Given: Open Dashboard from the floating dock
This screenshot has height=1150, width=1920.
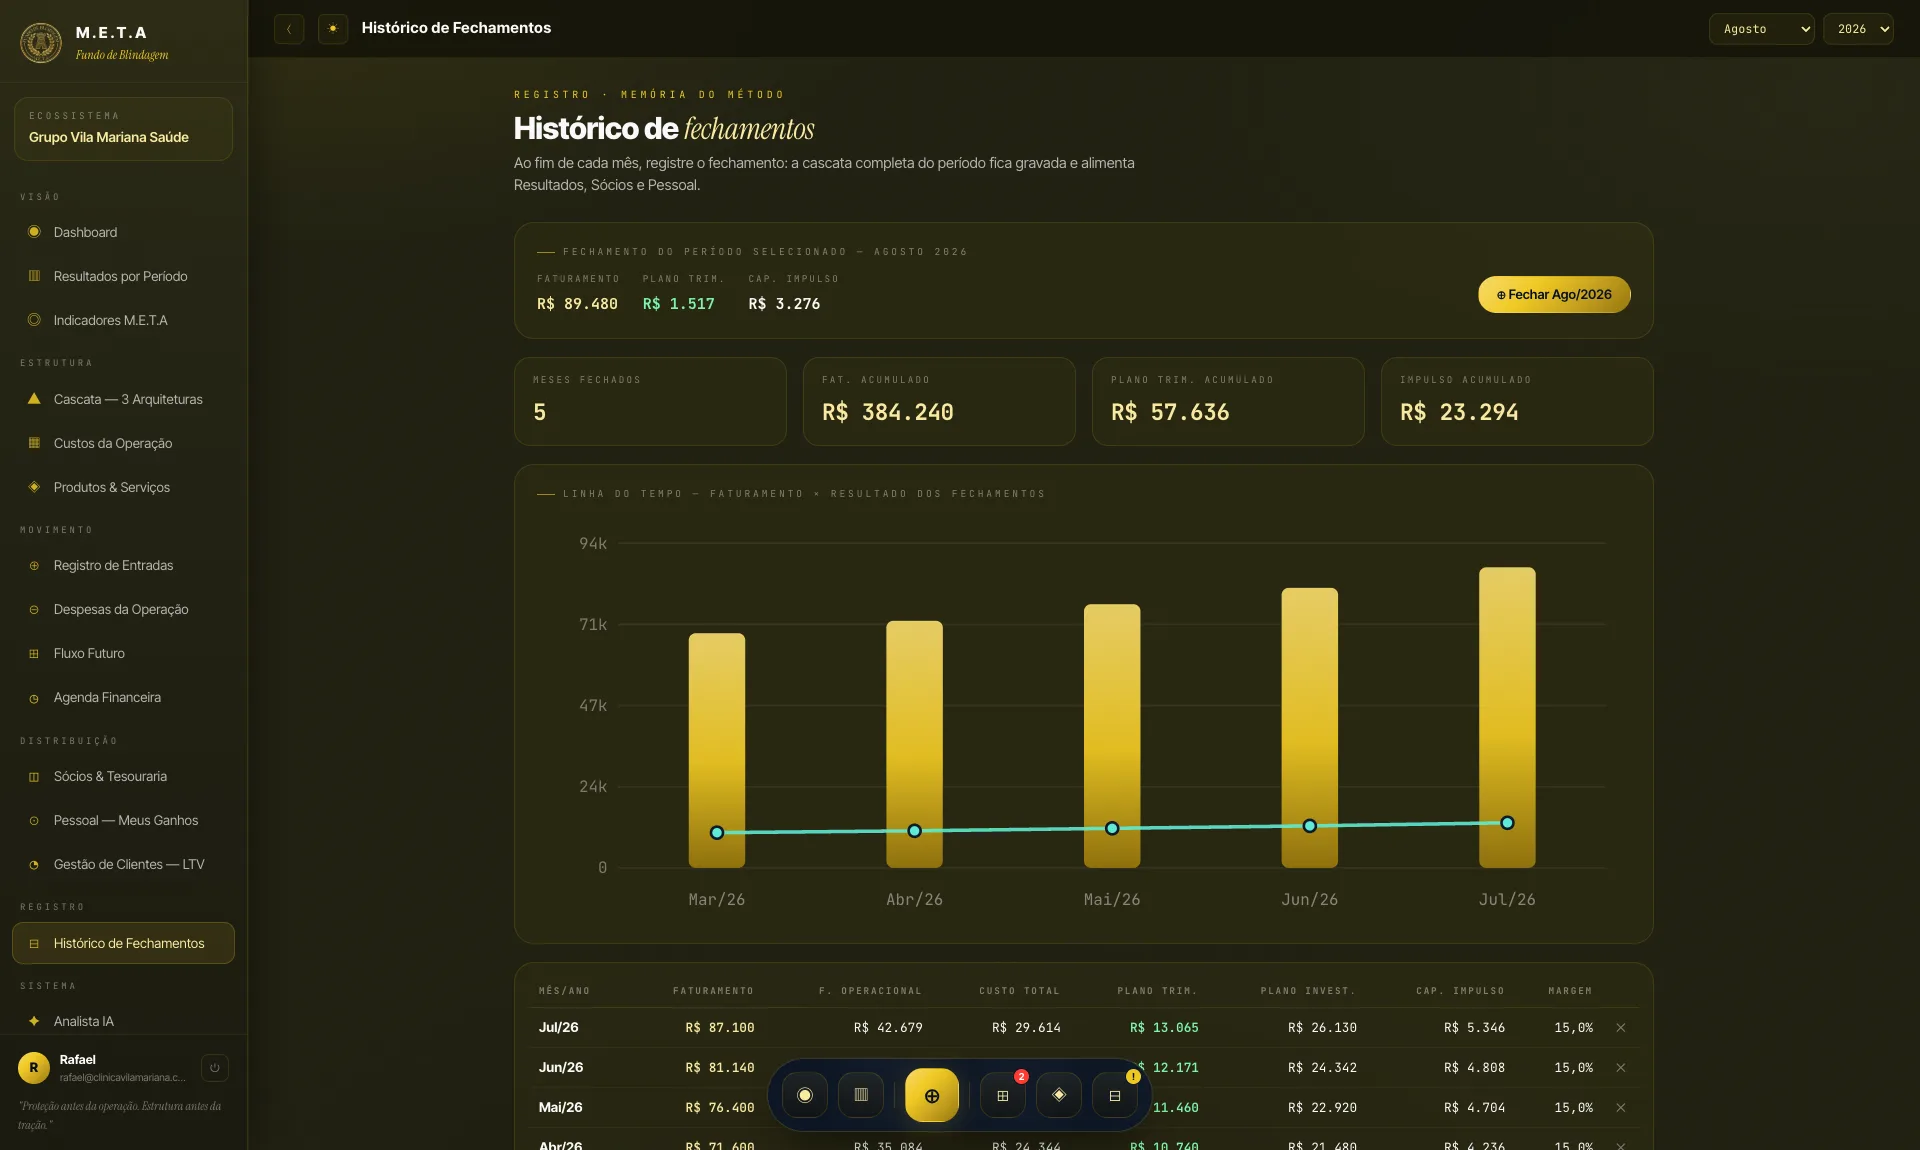Looking at the screenshot, I should pos(805,1096).
